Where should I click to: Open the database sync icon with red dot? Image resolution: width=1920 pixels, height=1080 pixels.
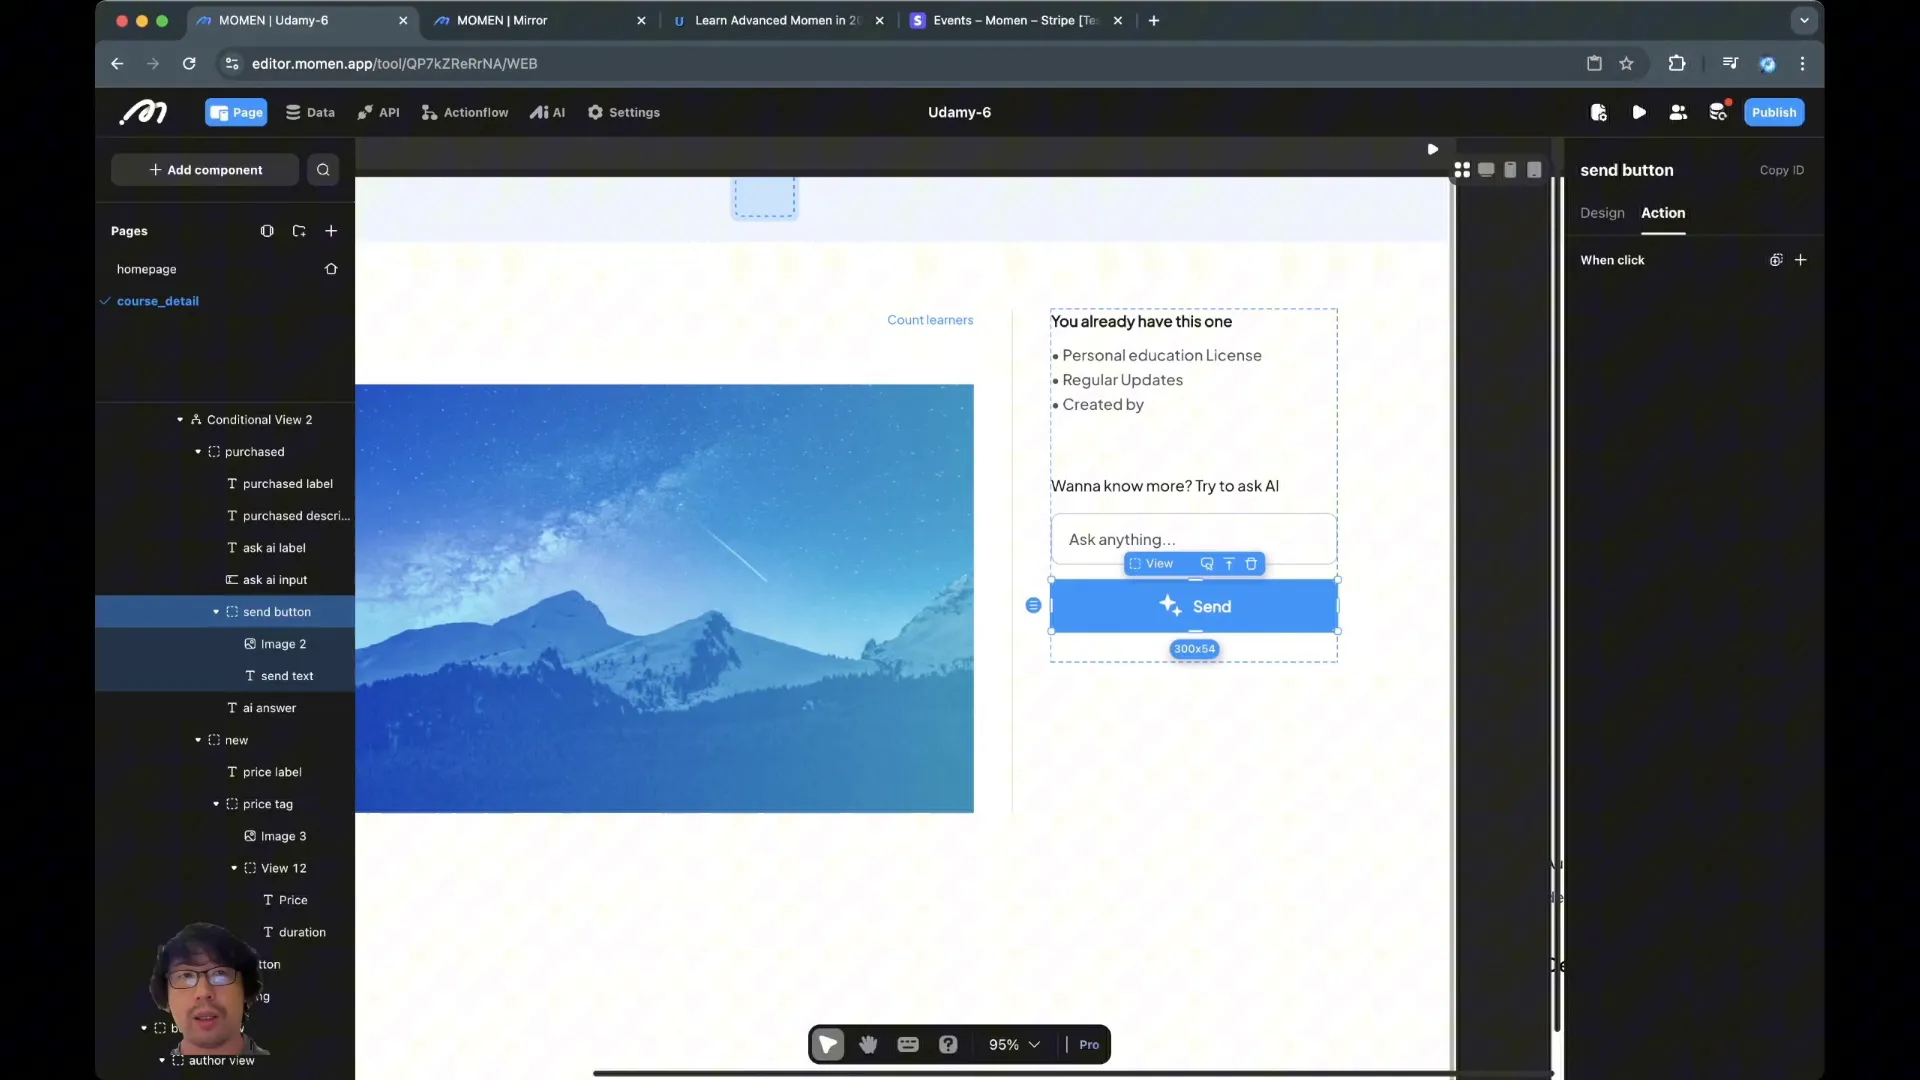point(1719,112)
